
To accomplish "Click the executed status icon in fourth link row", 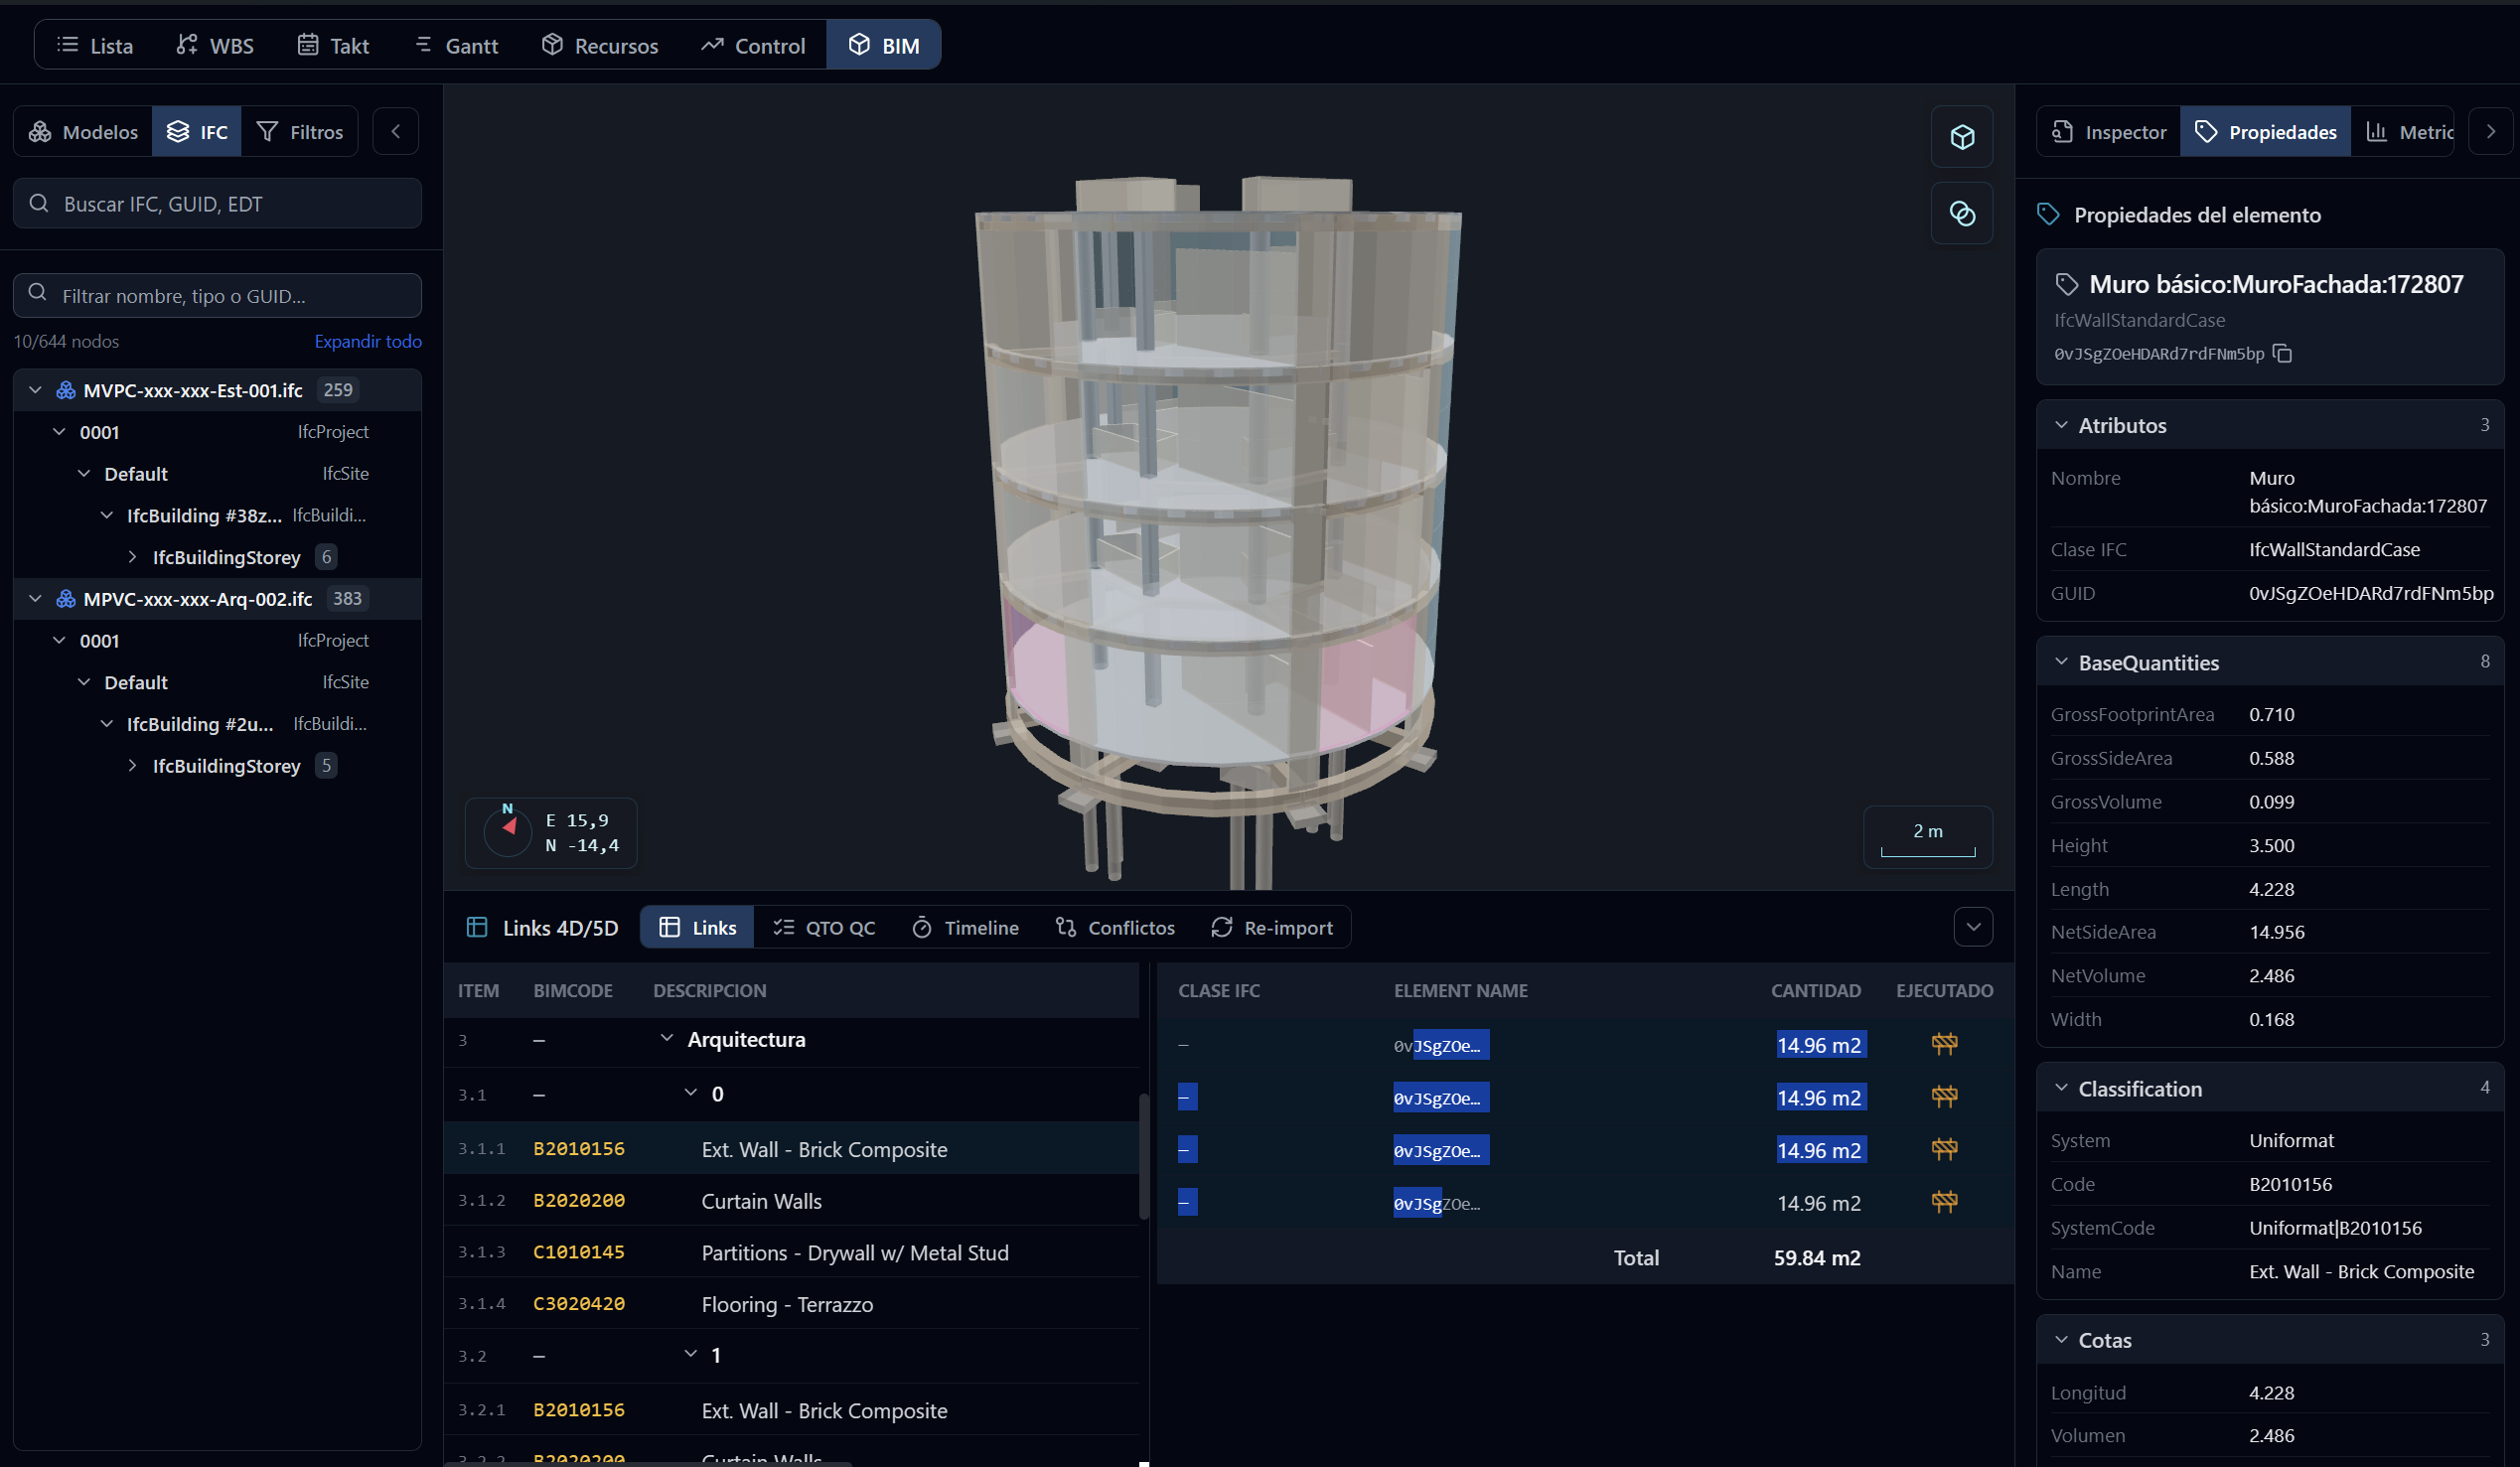I will coord(1944,1202).
